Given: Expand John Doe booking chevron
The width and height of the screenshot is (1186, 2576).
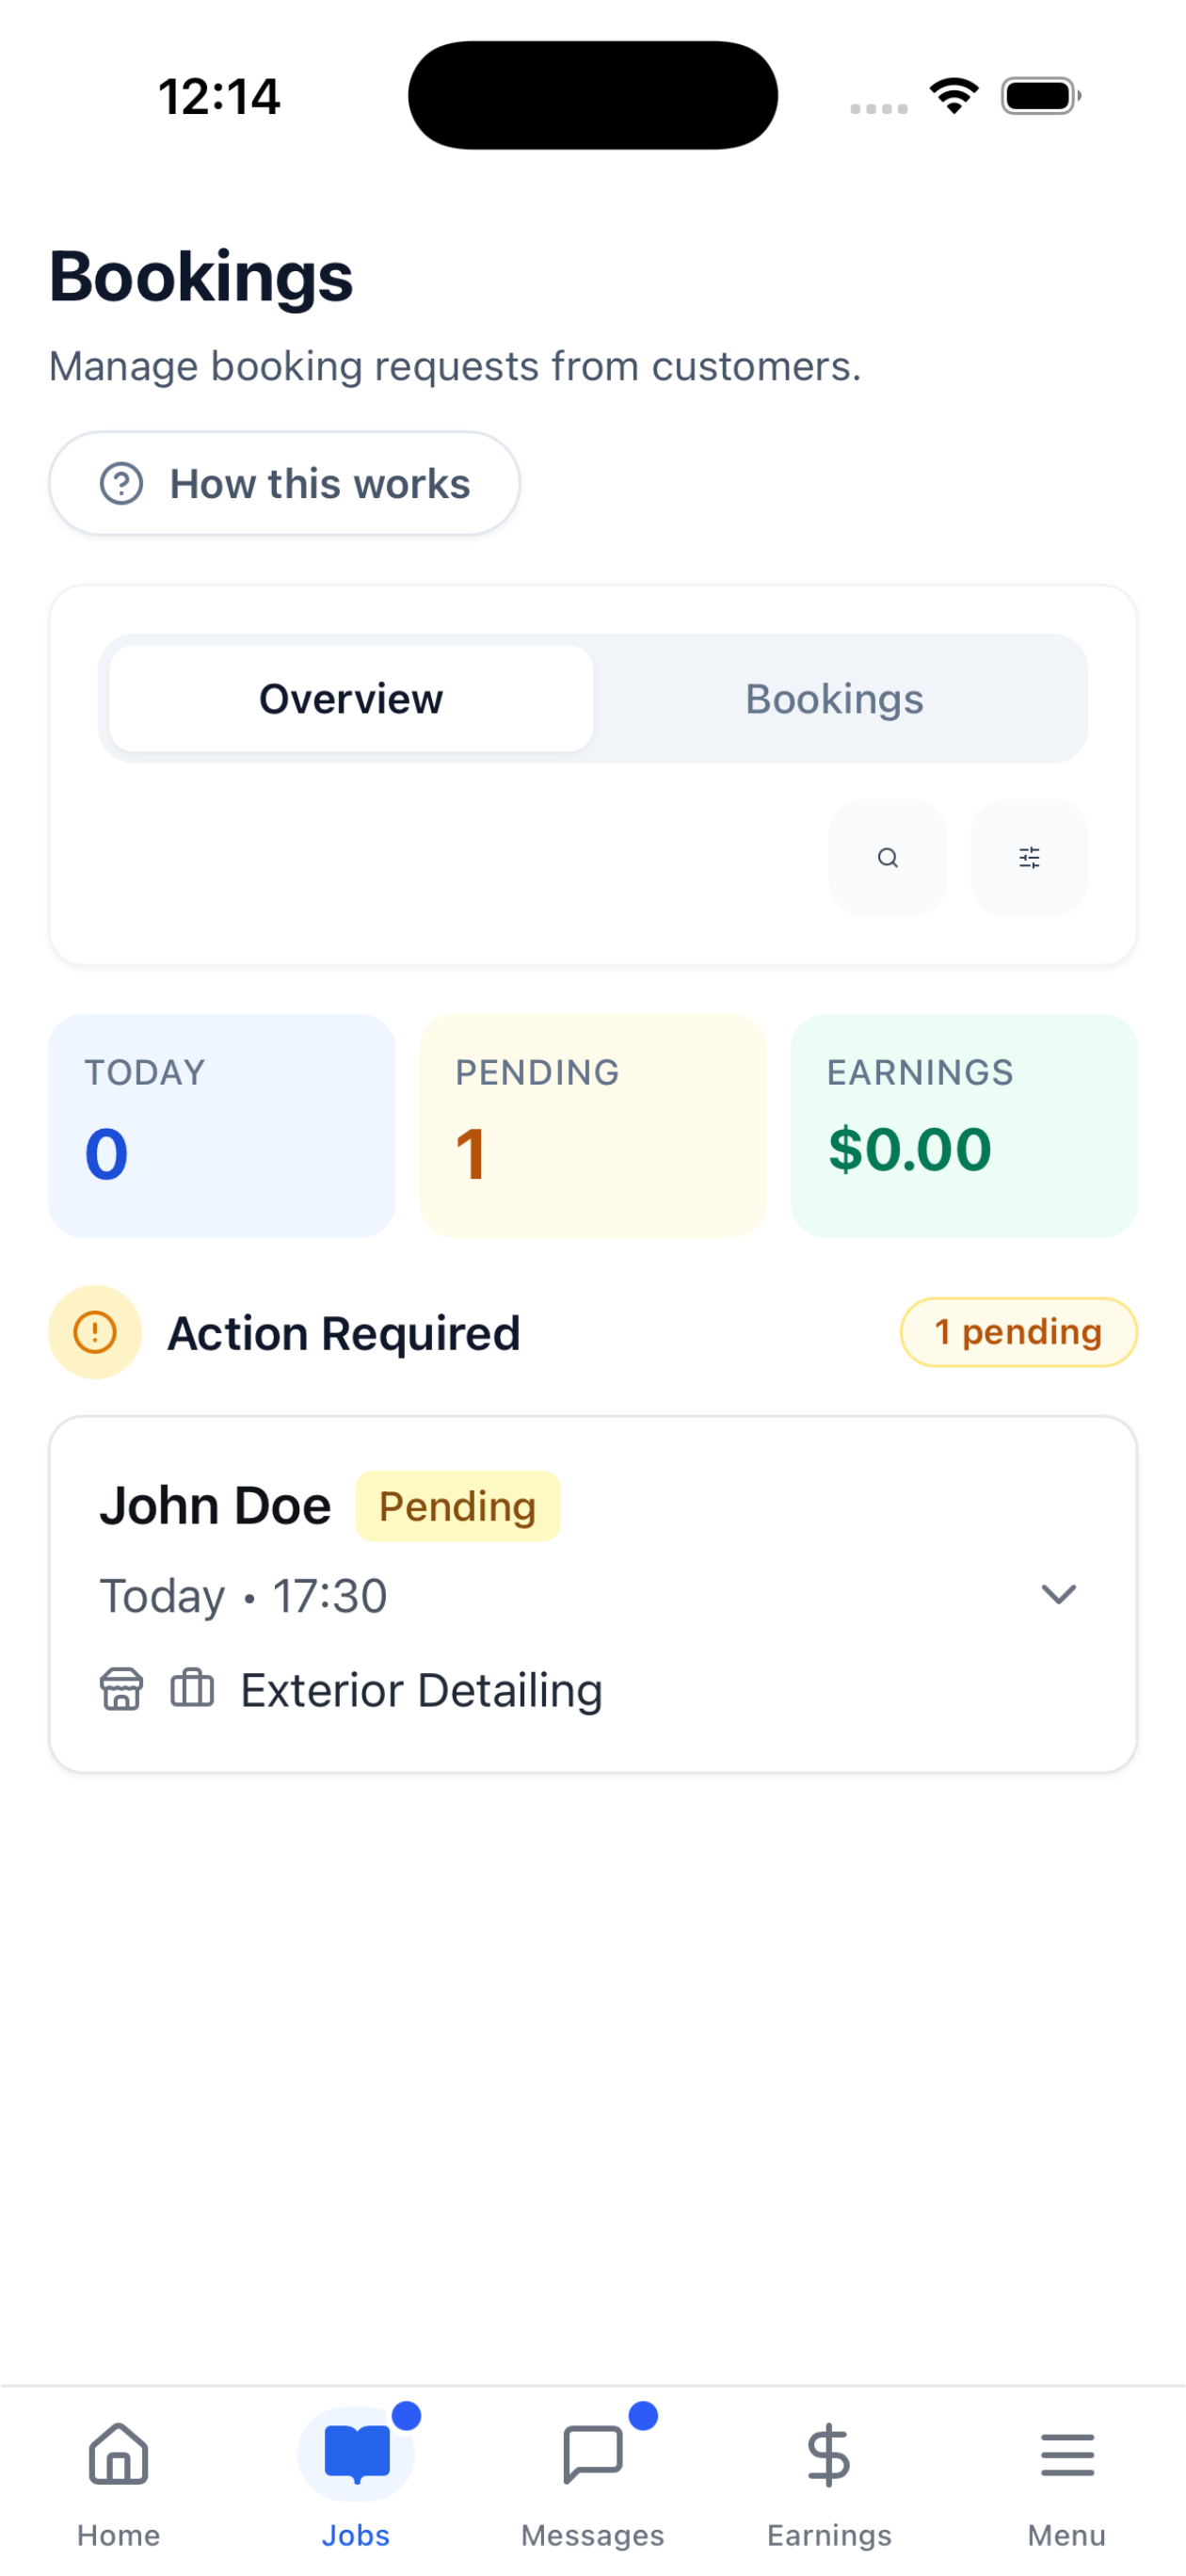Looking at the screenshot, I should point(1058,1593).
